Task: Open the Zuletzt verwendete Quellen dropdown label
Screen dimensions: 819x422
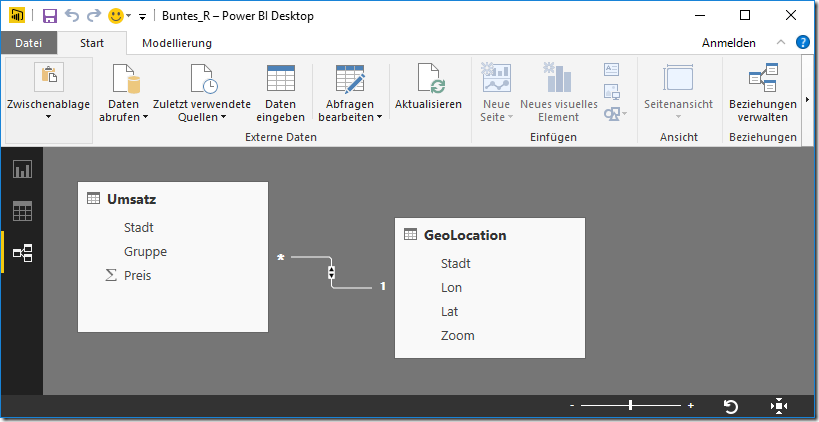Action: click(202, 111)
